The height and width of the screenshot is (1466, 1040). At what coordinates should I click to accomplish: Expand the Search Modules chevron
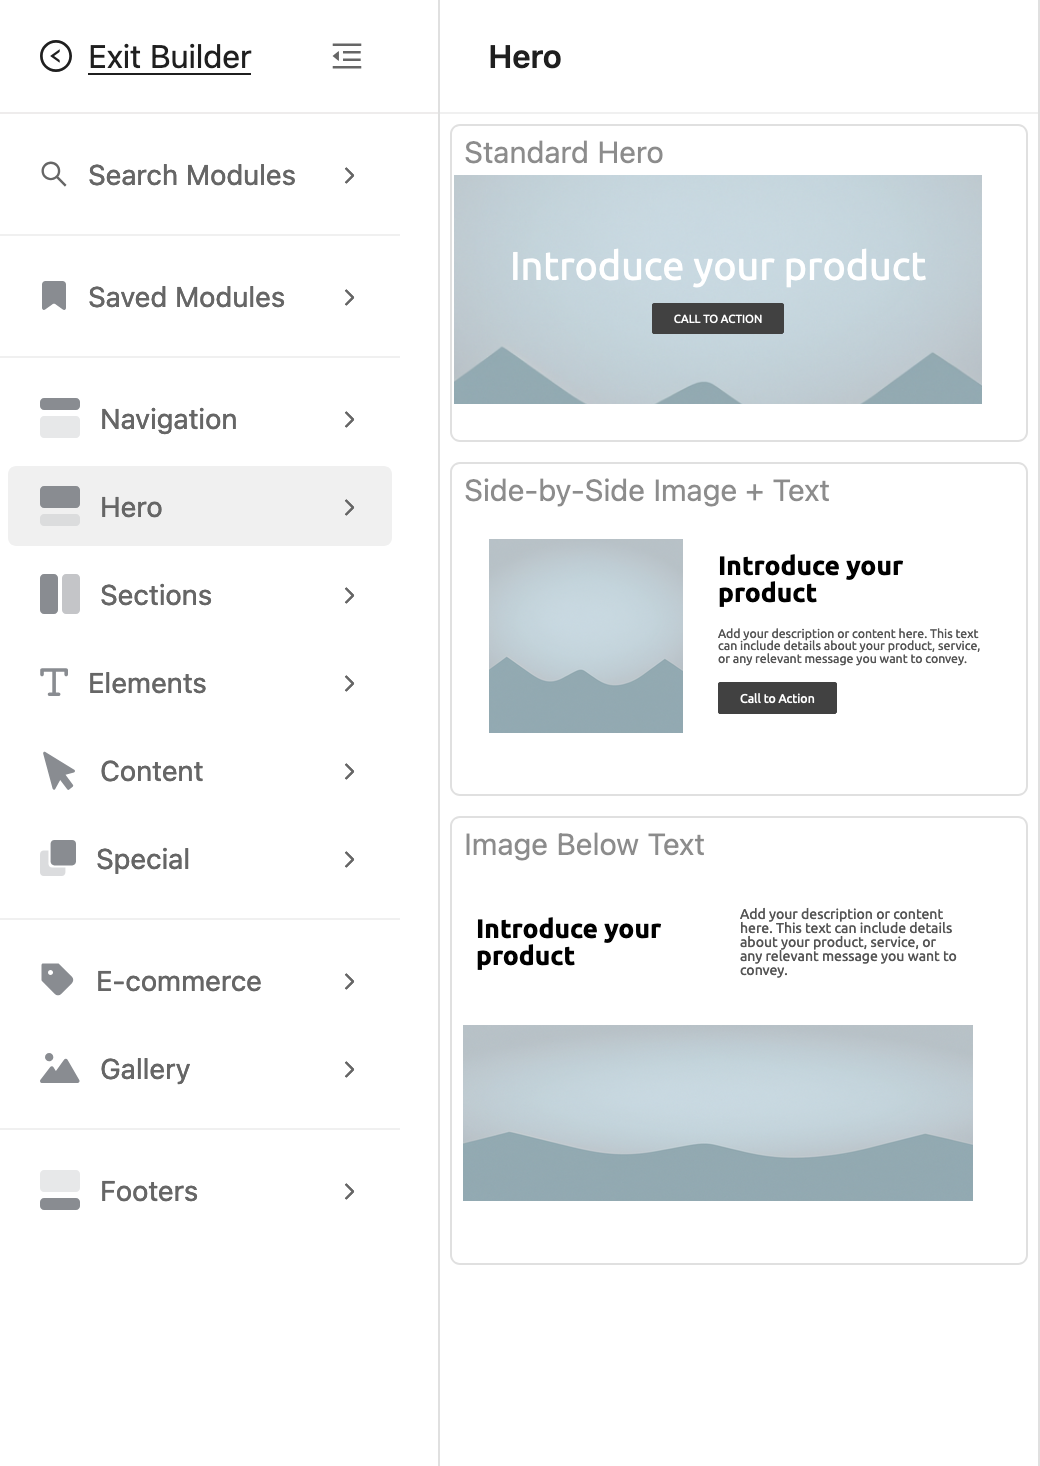[349, 175]
